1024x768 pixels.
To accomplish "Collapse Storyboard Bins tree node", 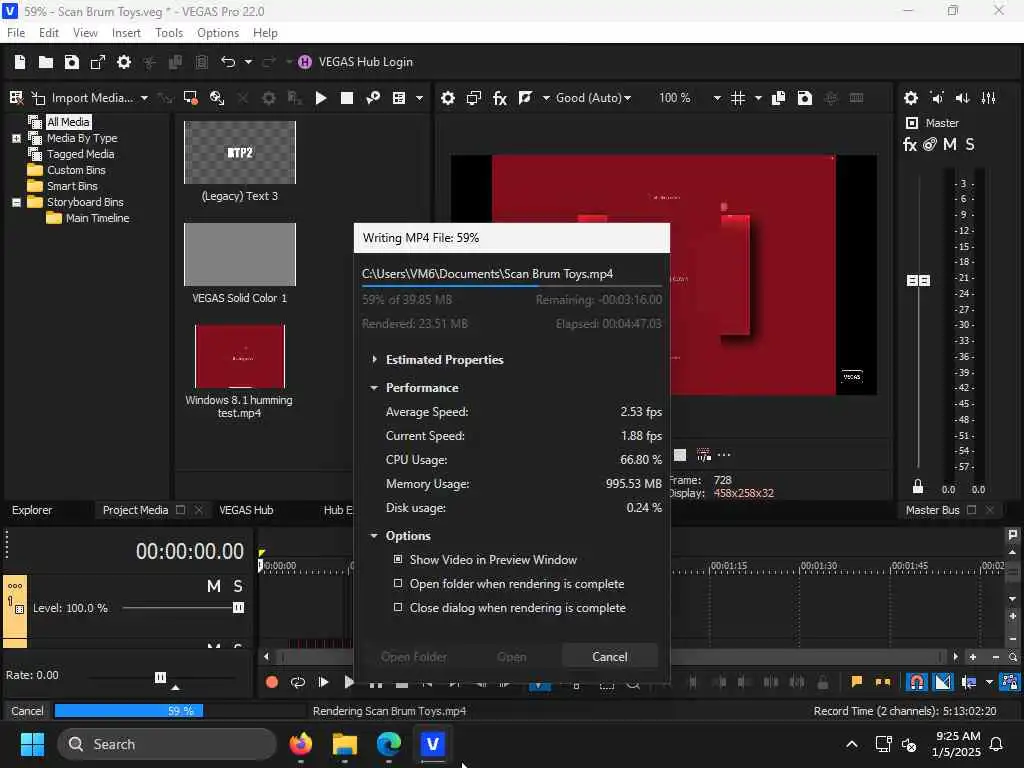I will tap(16, 202).
